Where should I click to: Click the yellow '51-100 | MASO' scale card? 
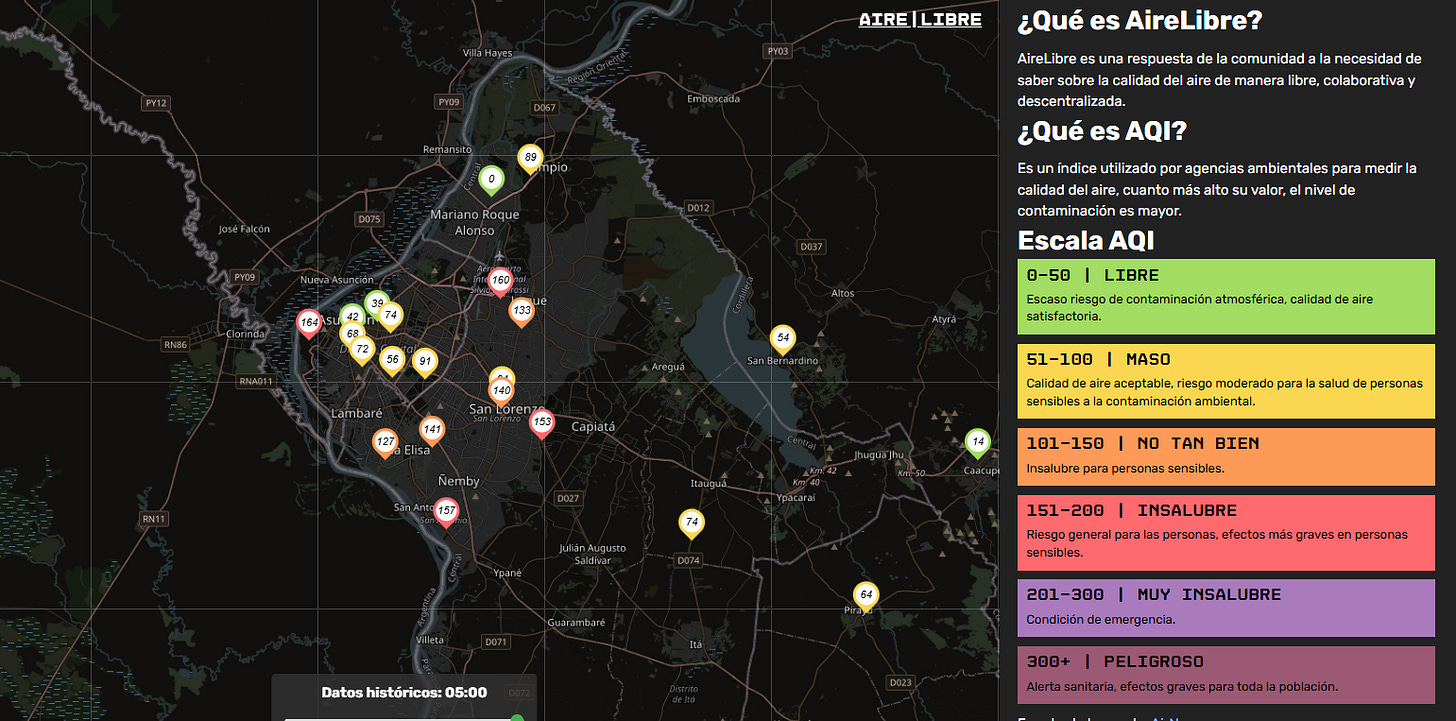1226,381
